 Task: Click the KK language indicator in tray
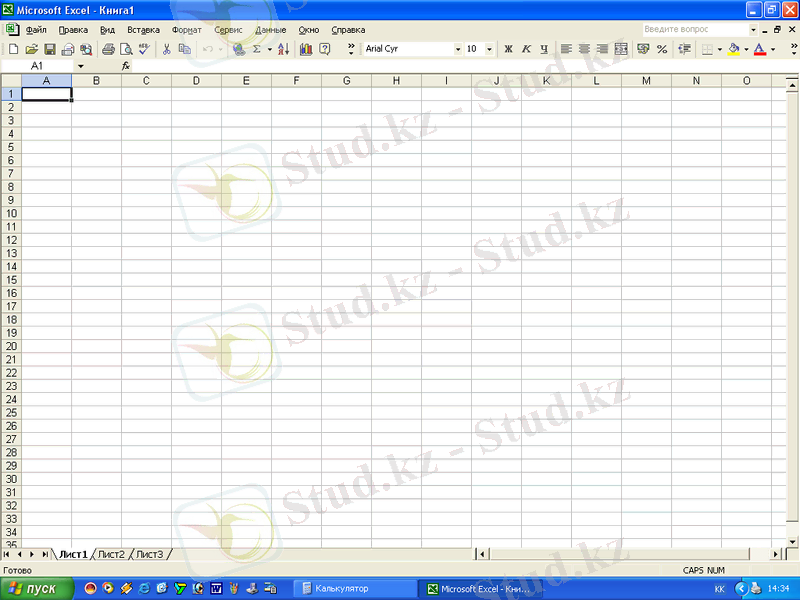click(719, 589)
